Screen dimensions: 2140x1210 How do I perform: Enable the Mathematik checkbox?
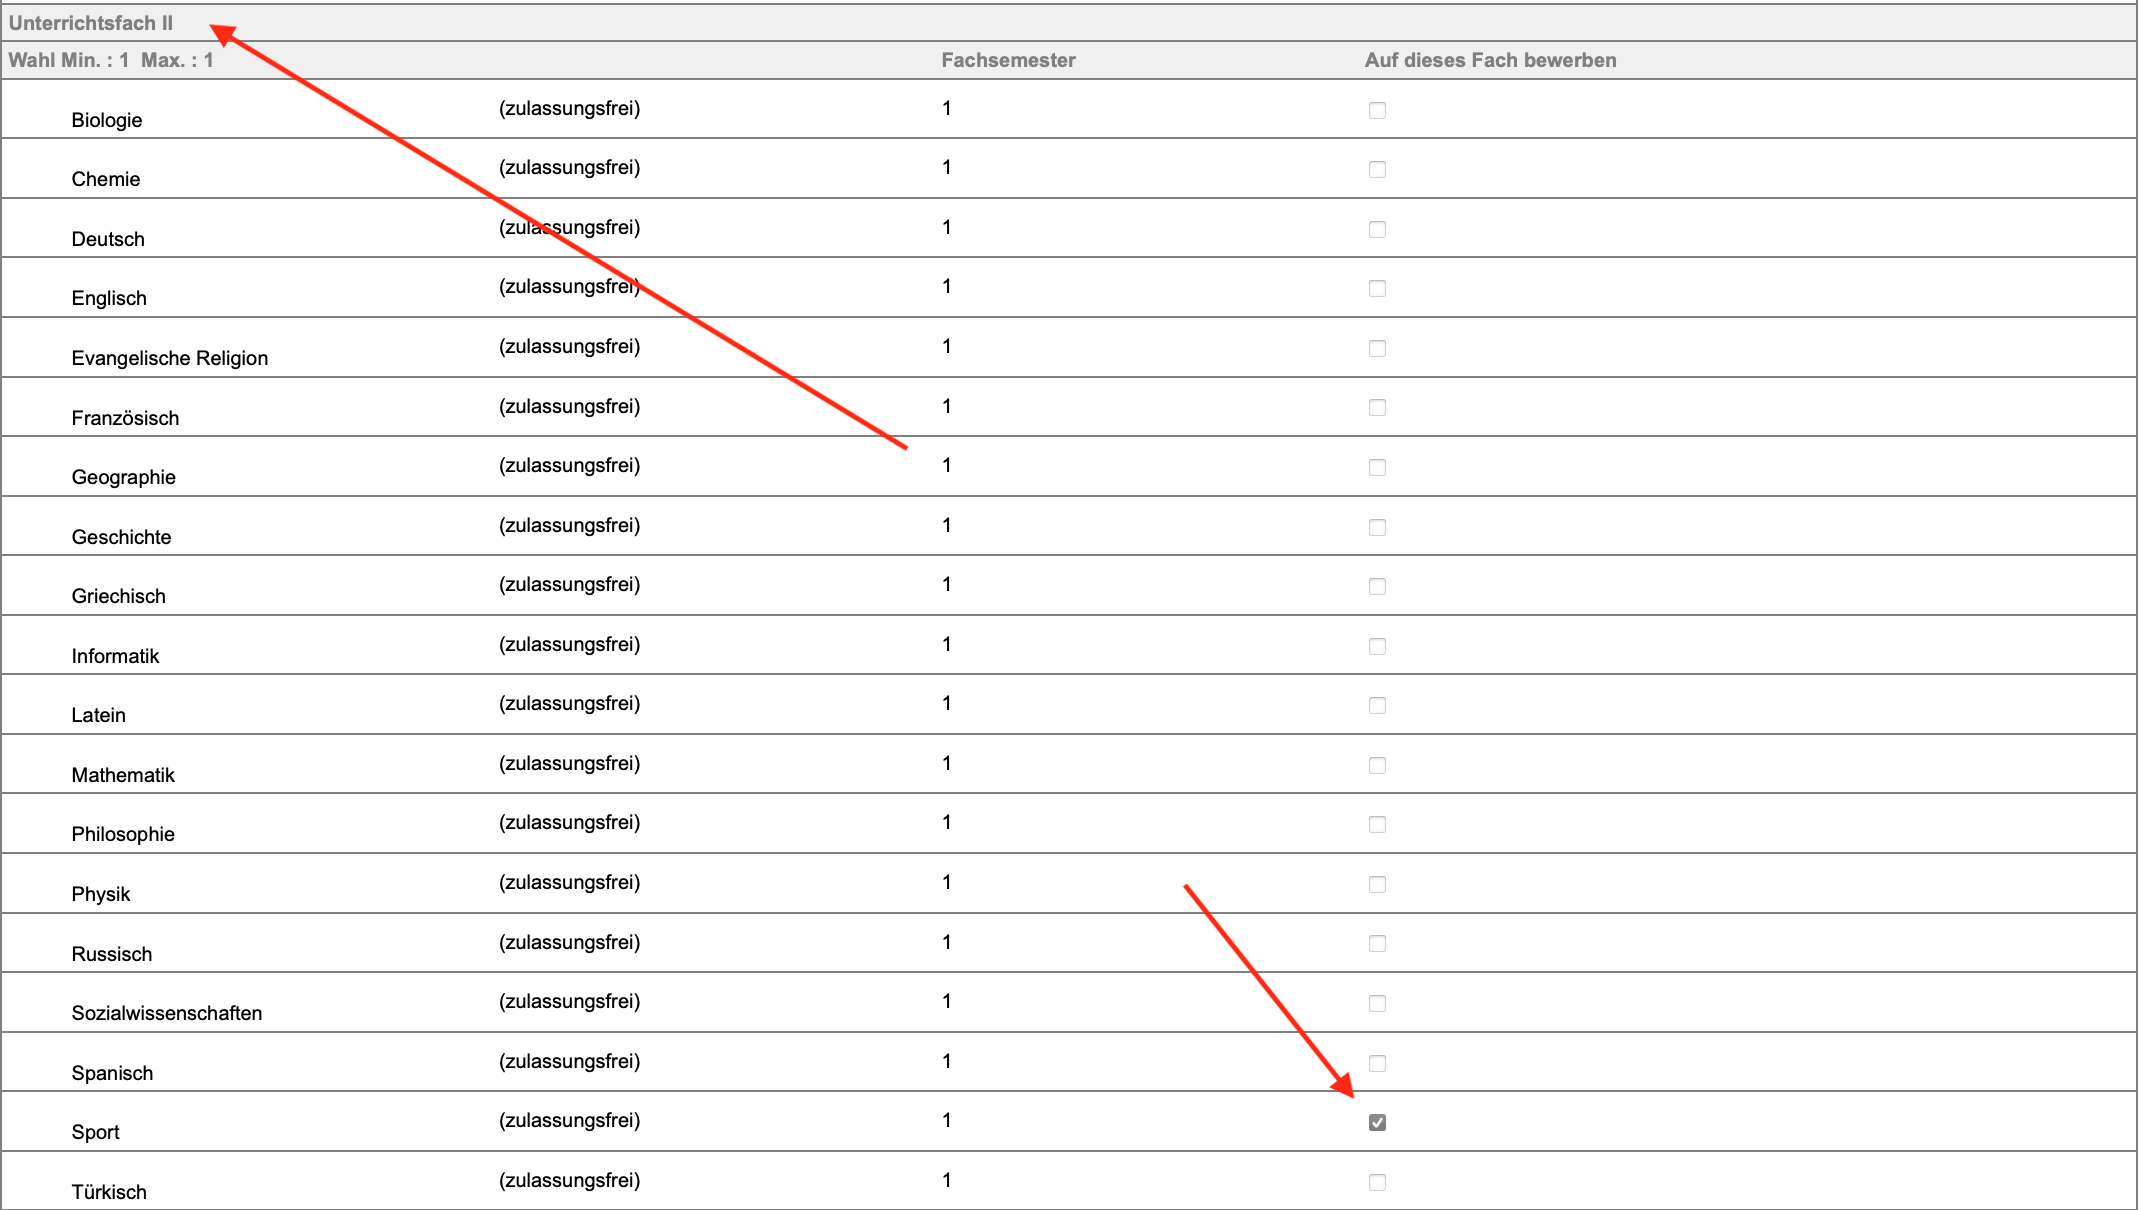pos(1377,765)
